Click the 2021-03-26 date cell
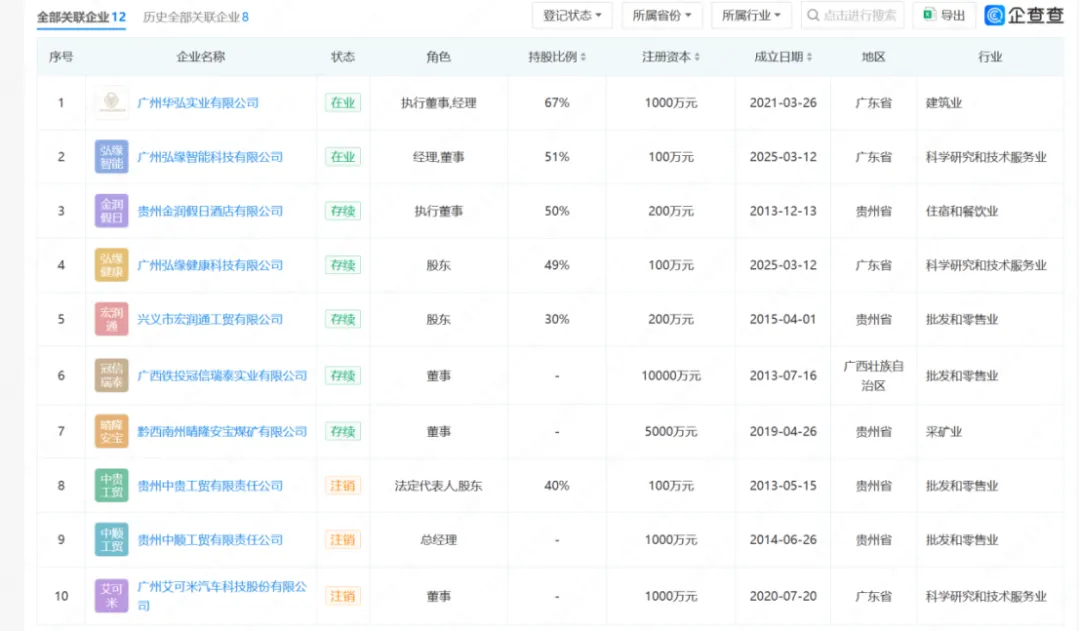 point(783,103)
